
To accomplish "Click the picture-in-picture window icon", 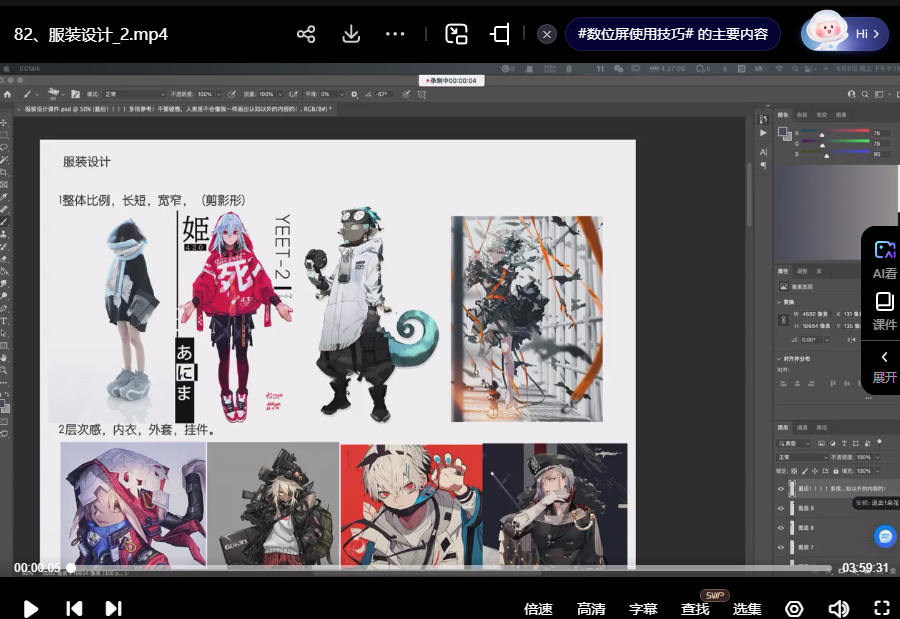I will (456, 34).
